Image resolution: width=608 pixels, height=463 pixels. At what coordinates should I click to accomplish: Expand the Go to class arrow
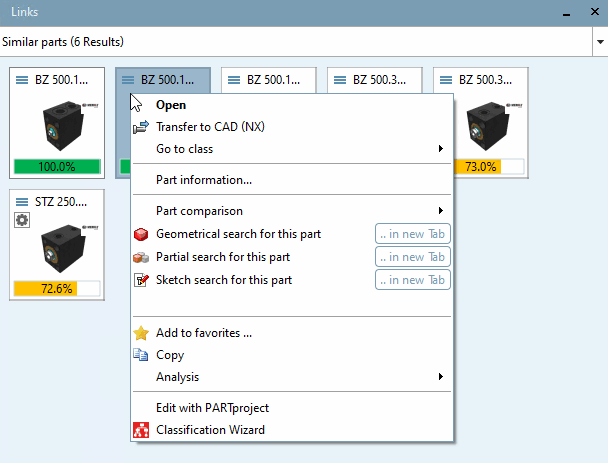(x=440, y=149)
